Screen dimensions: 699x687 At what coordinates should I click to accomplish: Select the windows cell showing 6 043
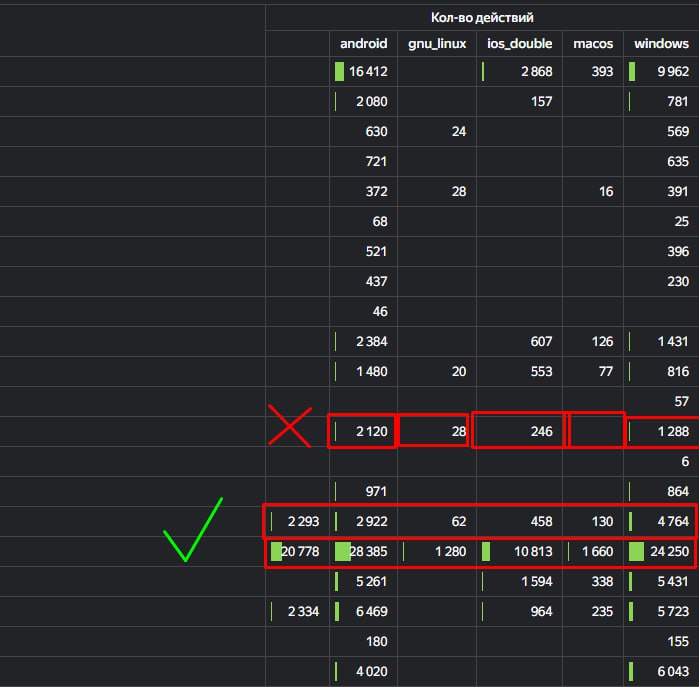[661, 671]
